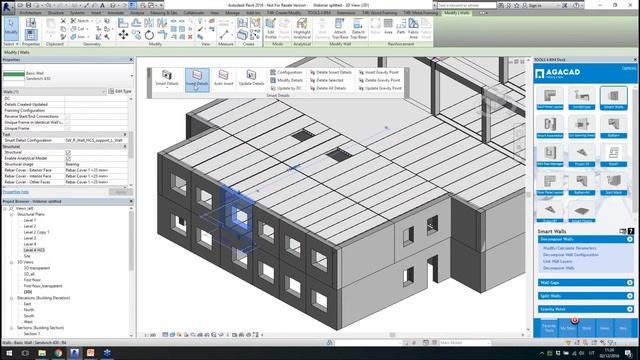
Task: Collapse Structural Plans tree node
Action: pos(11,214)
